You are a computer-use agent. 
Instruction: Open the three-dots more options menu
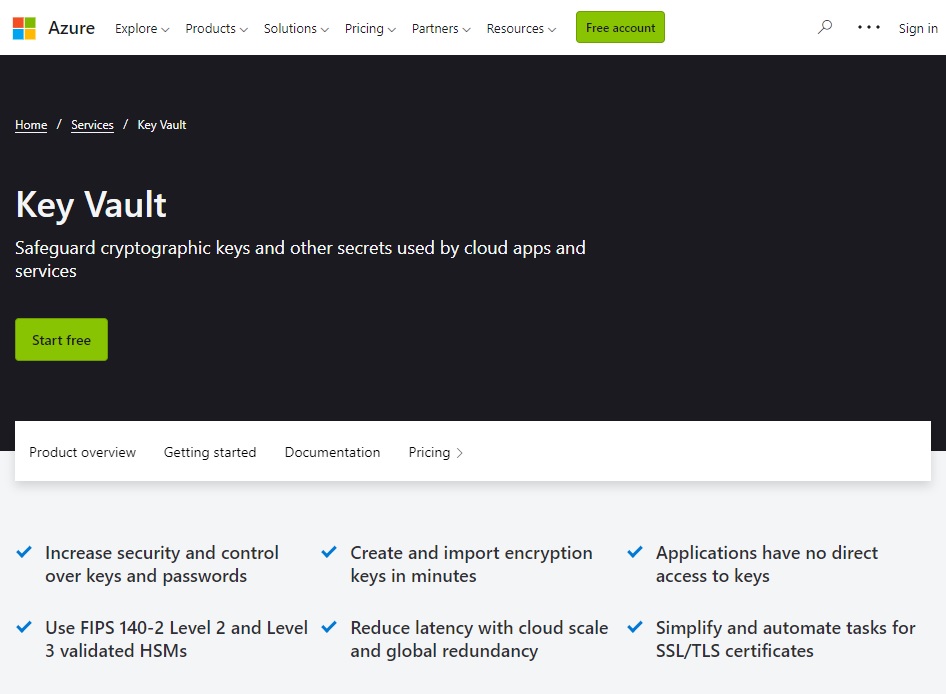click(869, 27)
